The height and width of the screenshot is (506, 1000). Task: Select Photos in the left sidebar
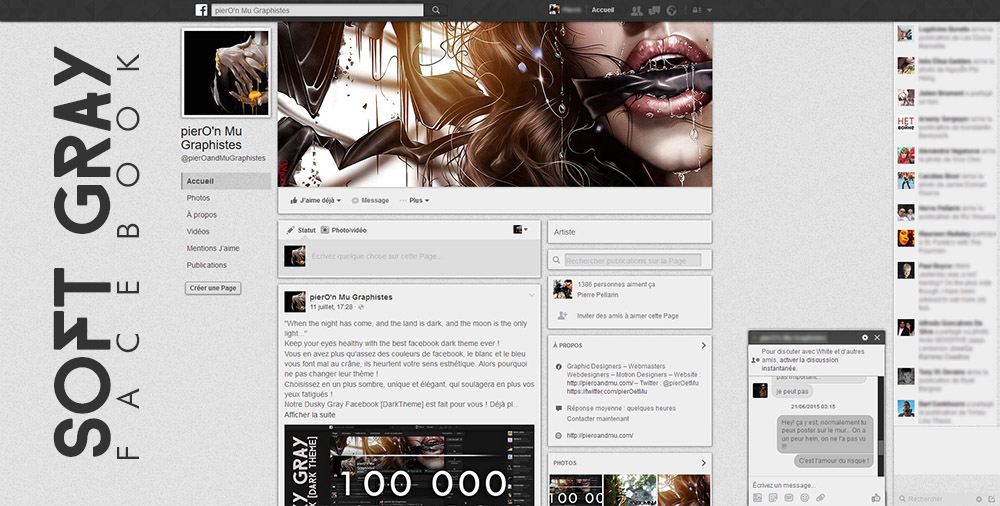point(198,198)
